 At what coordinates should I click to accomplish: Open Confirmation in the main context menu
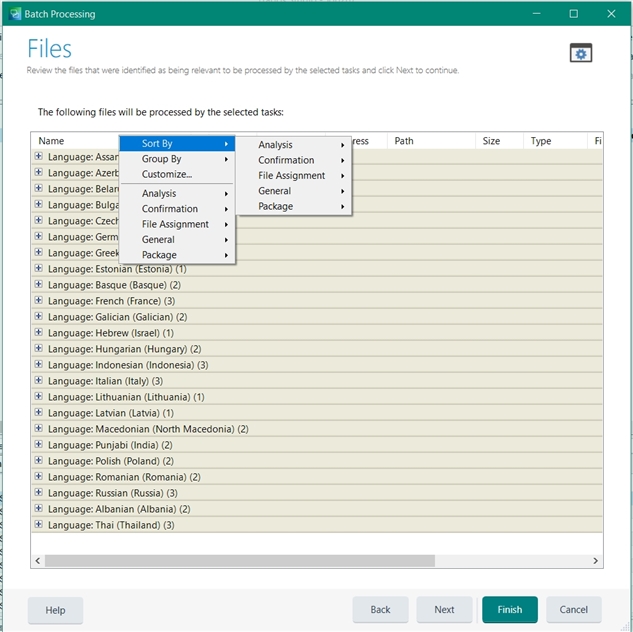[x=177, y=209]
